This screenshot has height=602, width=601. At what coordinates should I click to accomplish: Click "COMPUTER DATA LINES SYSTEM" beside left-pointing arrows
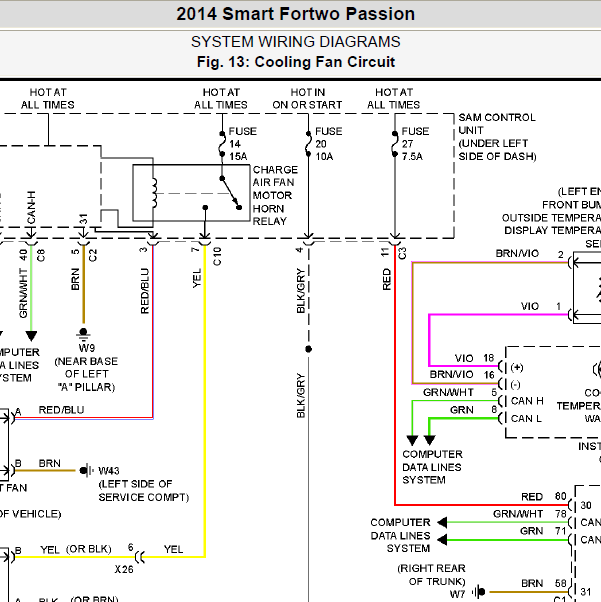tap(401, 536)
